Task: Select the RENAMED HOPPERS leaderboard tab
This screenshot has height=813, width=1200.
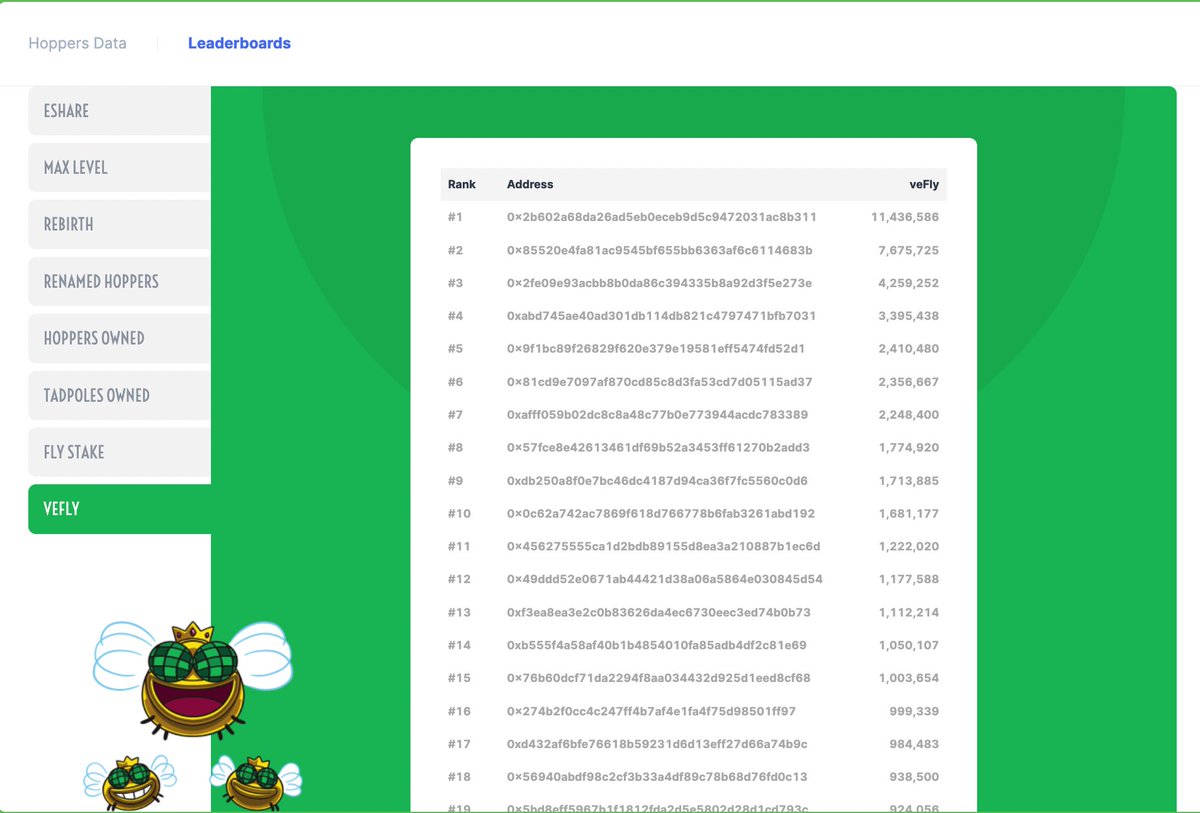Action: pyautogui.click(x=119, y=281)
